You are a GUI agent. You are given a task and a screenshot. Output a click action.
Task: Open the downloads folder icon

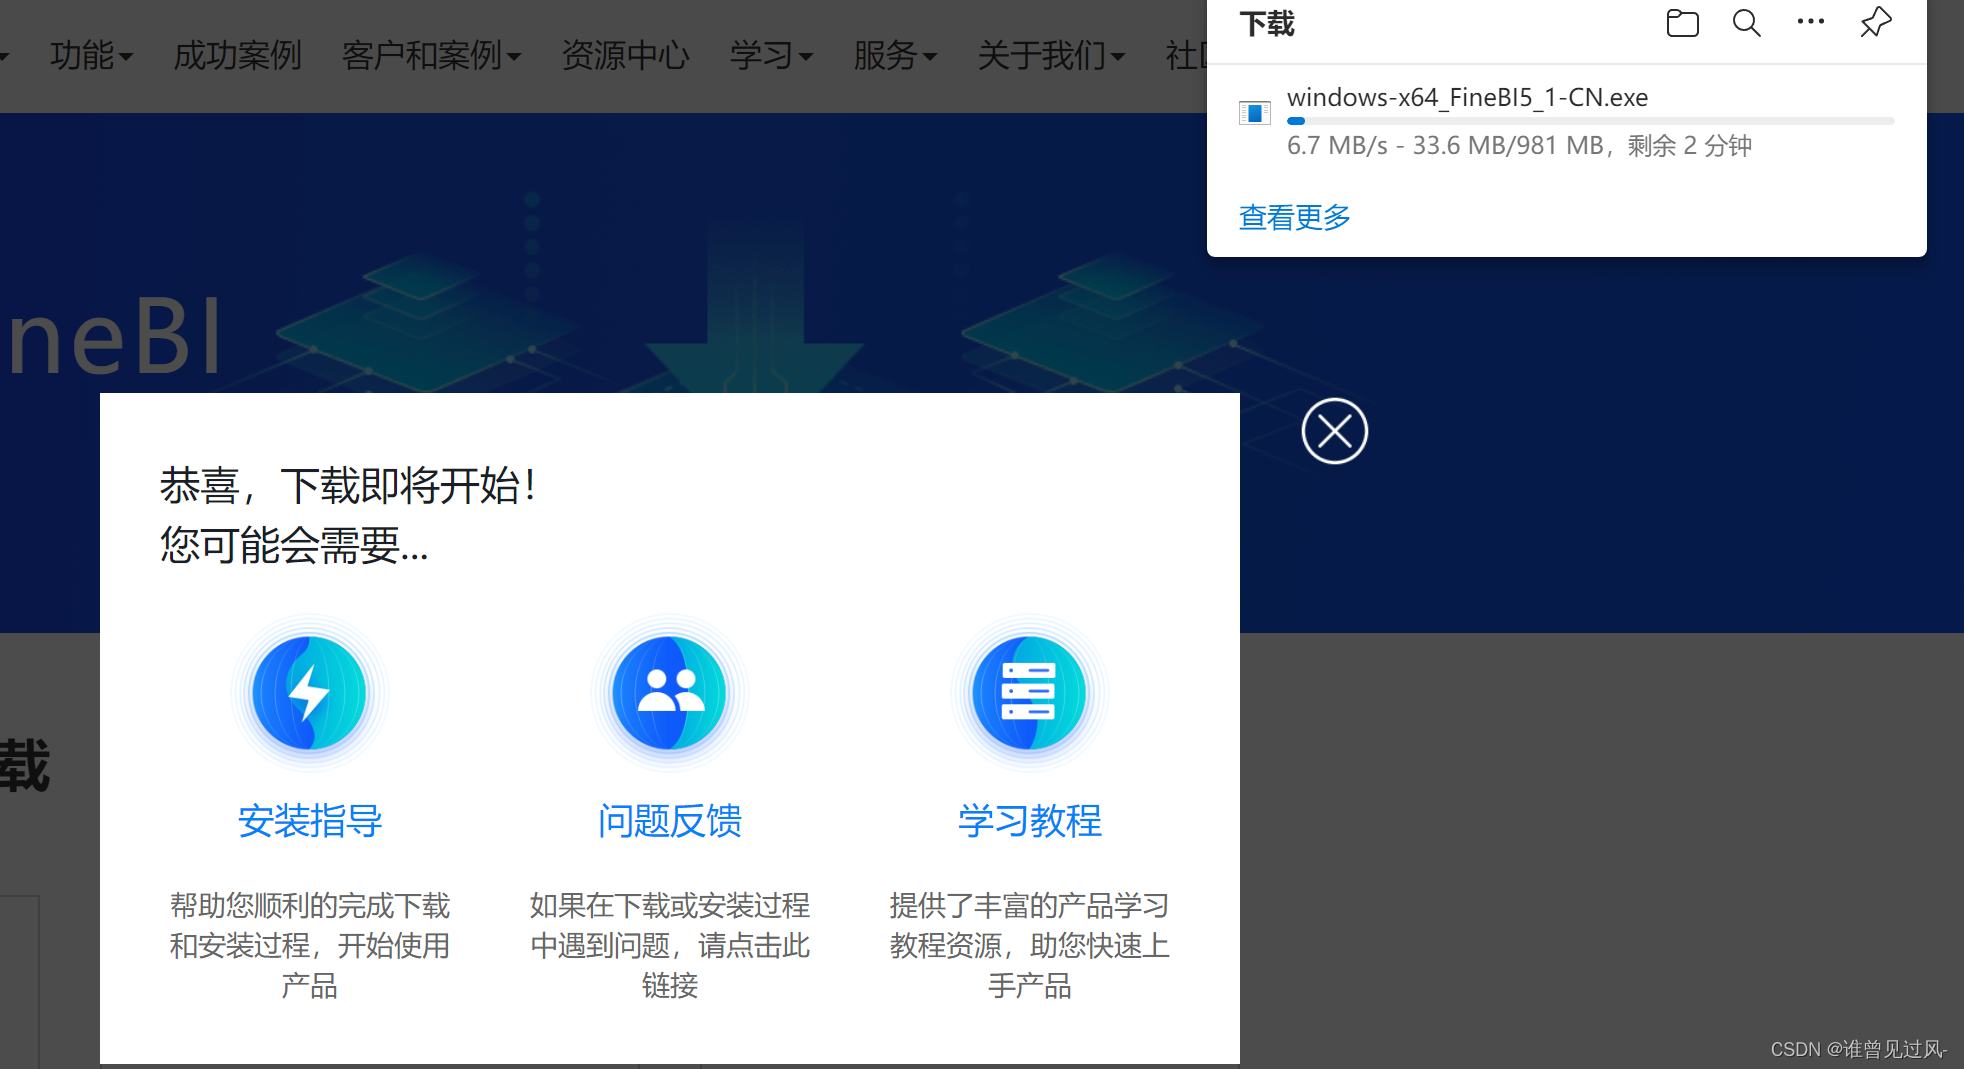(x=1682, y=23)
